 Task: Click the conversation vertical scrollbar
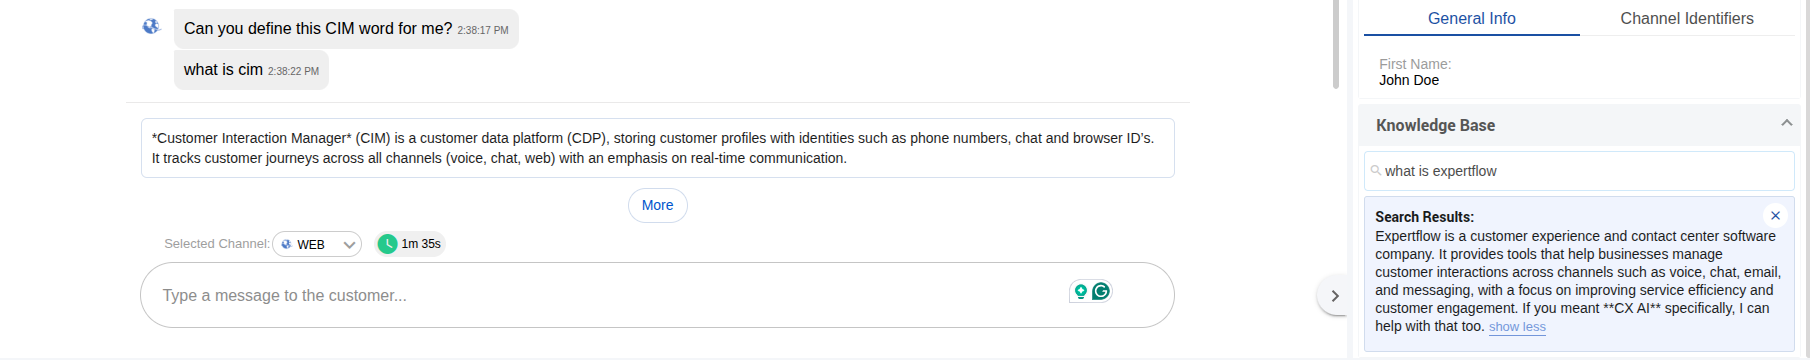pyautogui.click(x=1336, y=44)
